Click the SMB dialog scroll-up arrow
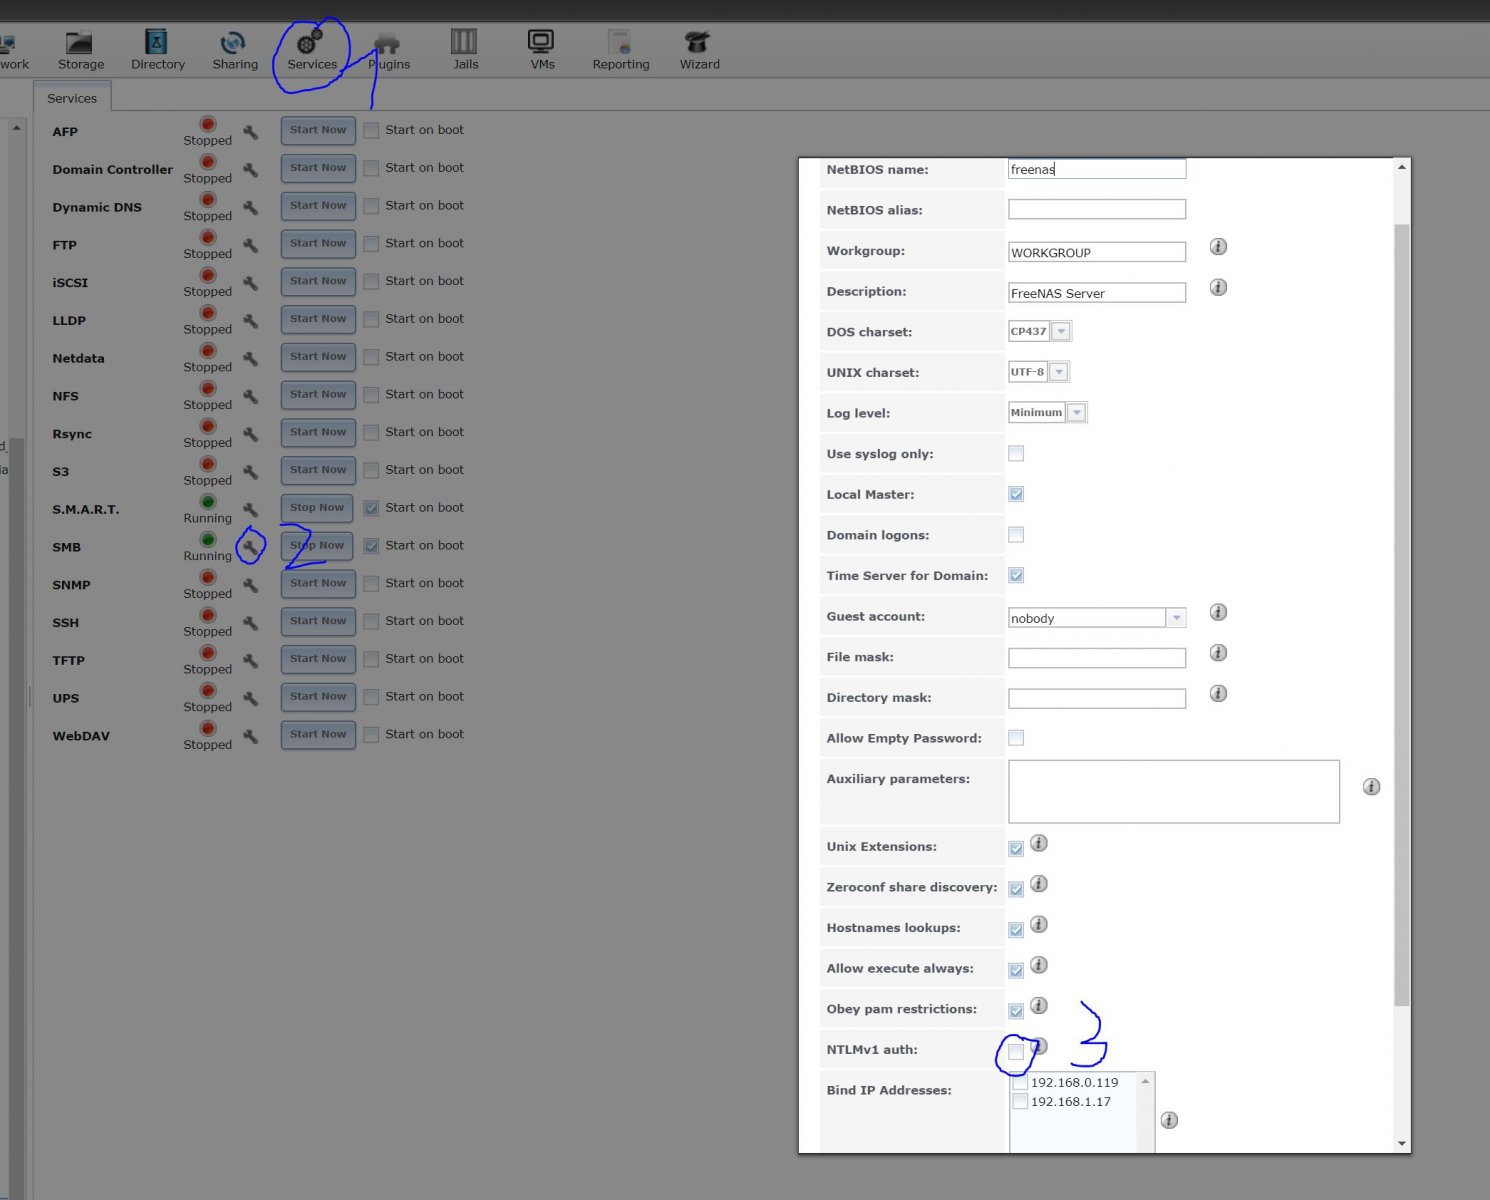1490x1200 pixels. click(1401, 167)
